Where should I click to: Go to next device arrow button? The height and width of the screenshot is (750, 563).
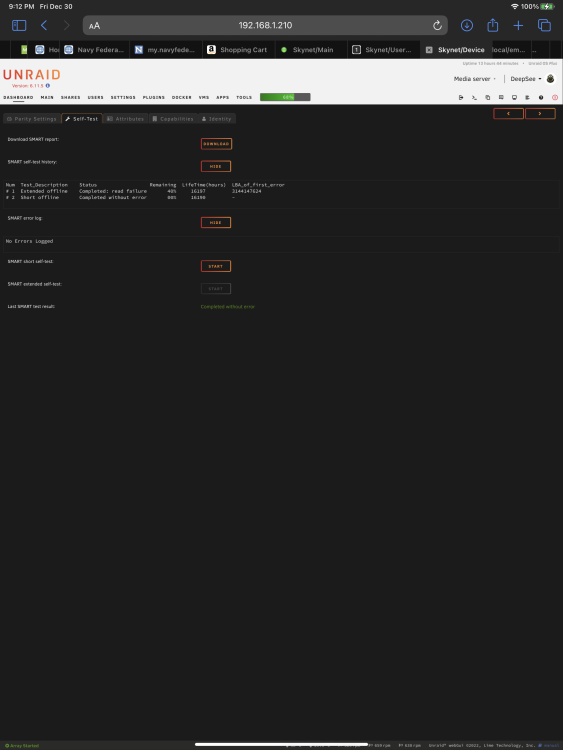(x=540, y=114)
